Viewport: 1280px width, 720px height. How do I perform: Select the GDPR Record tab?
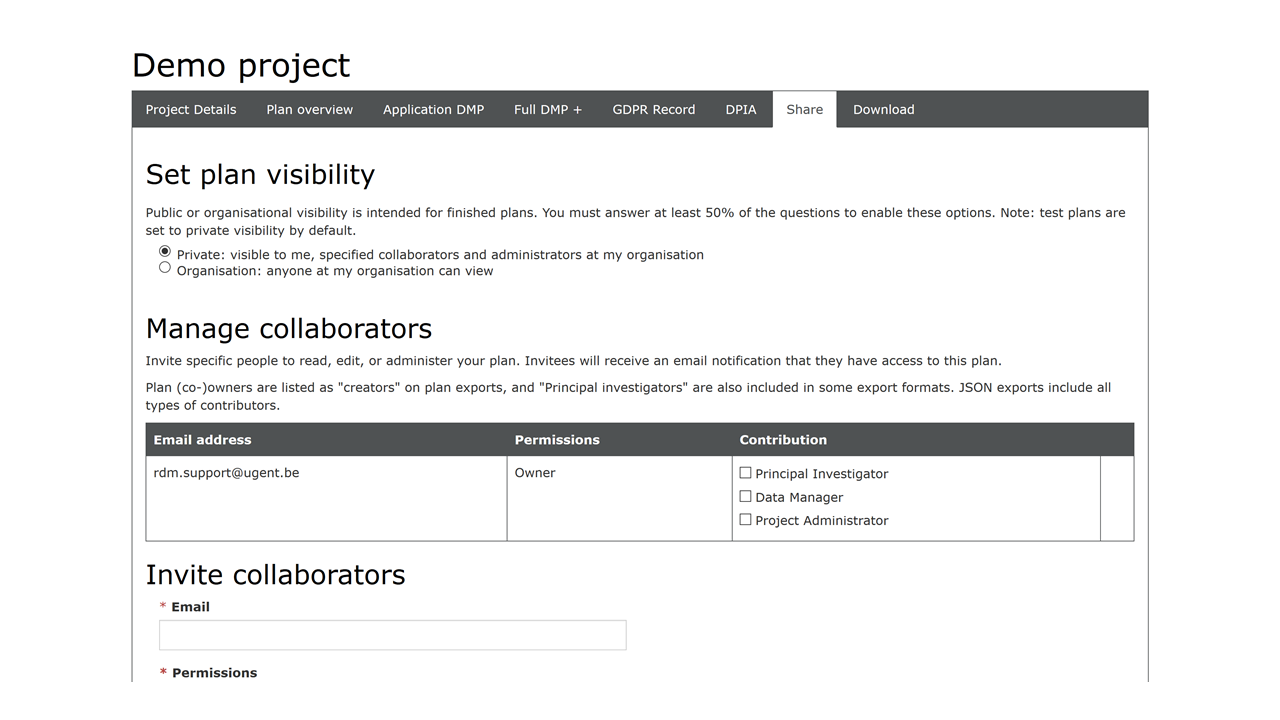tap(653, 110)
